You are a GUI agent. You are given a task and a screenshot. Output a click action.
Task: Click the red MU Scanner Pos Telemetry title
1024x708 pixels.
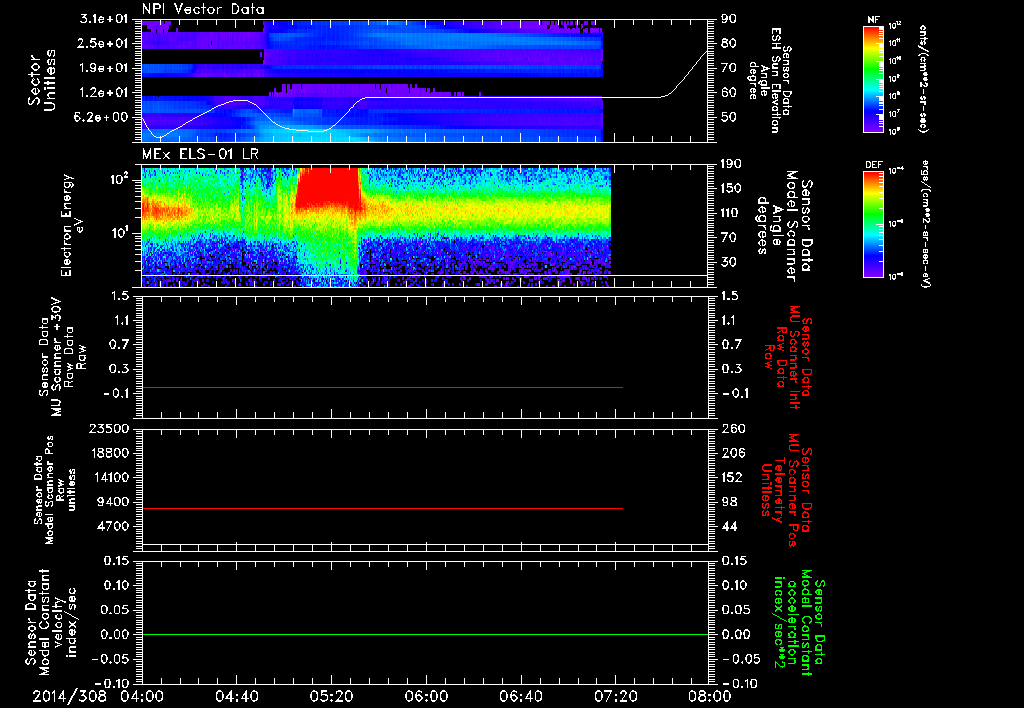(787, 490)
